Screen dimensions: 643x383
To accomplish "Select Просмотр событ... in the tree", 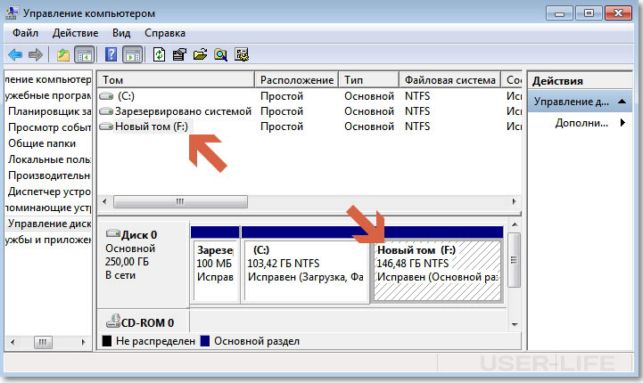I will tap(50, 127).
